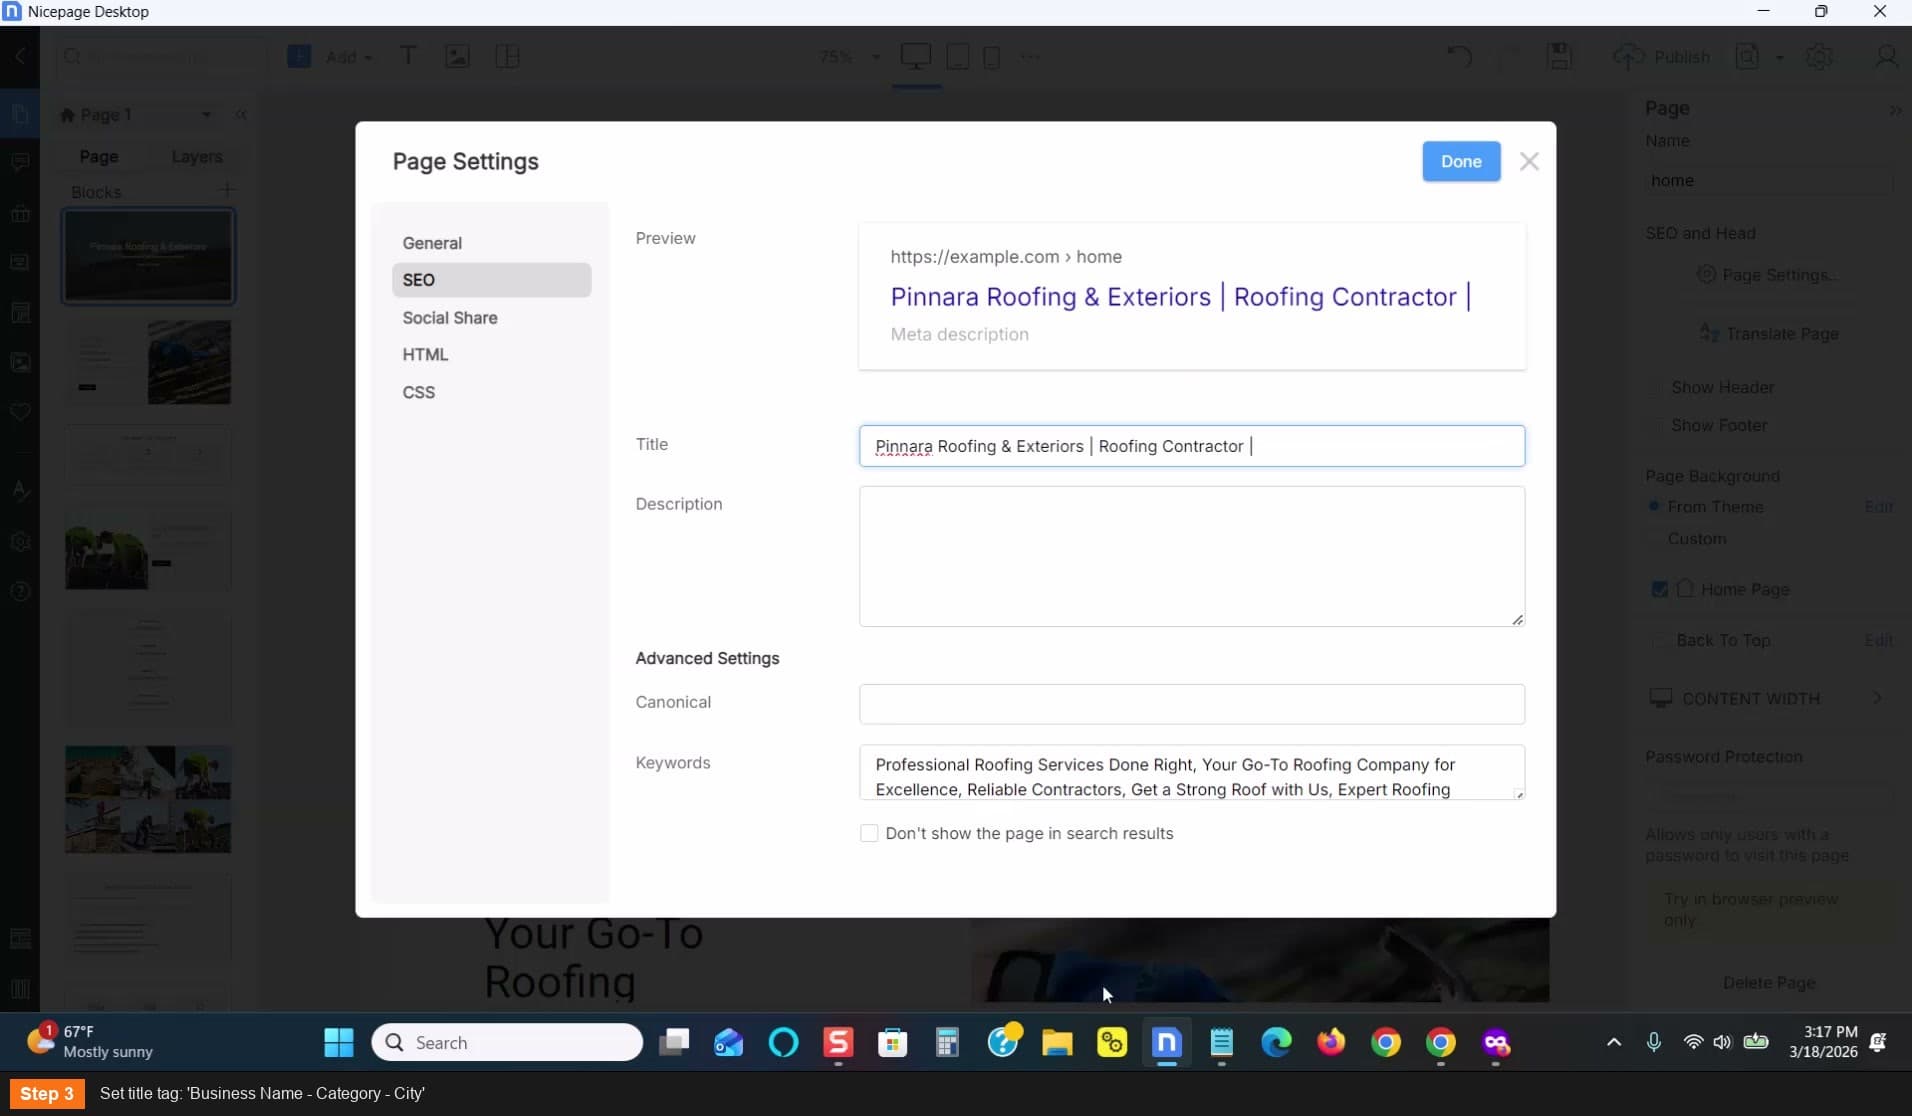Open the Windows Start menu

pos(339,1043)
